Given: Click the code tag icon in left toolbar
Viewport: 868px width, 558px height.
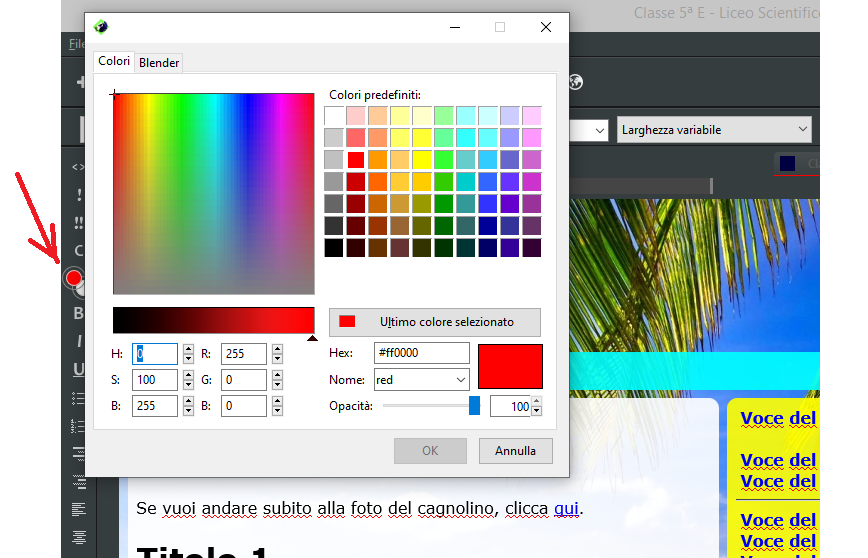Looking at the screenshot, I should (x=78, y=166).
